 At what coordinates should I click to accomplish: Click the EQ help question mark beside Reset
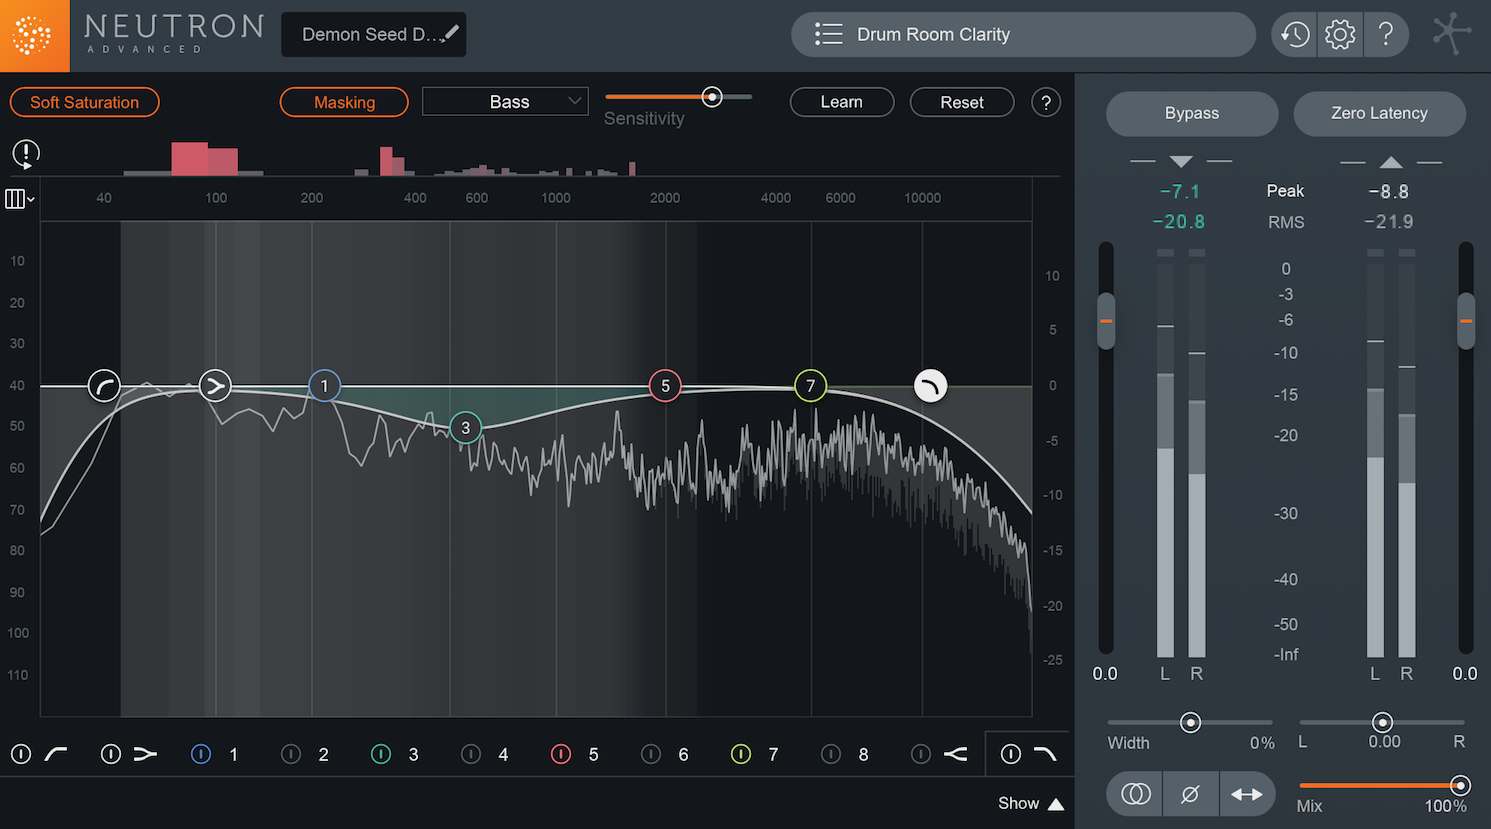(1046, 102)
